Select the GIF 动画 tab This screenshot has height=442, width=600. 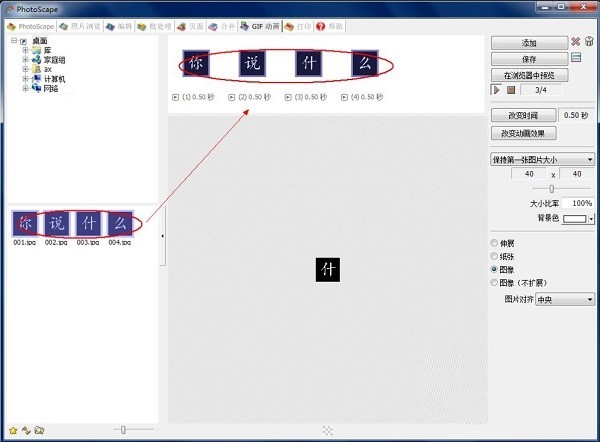260,26
